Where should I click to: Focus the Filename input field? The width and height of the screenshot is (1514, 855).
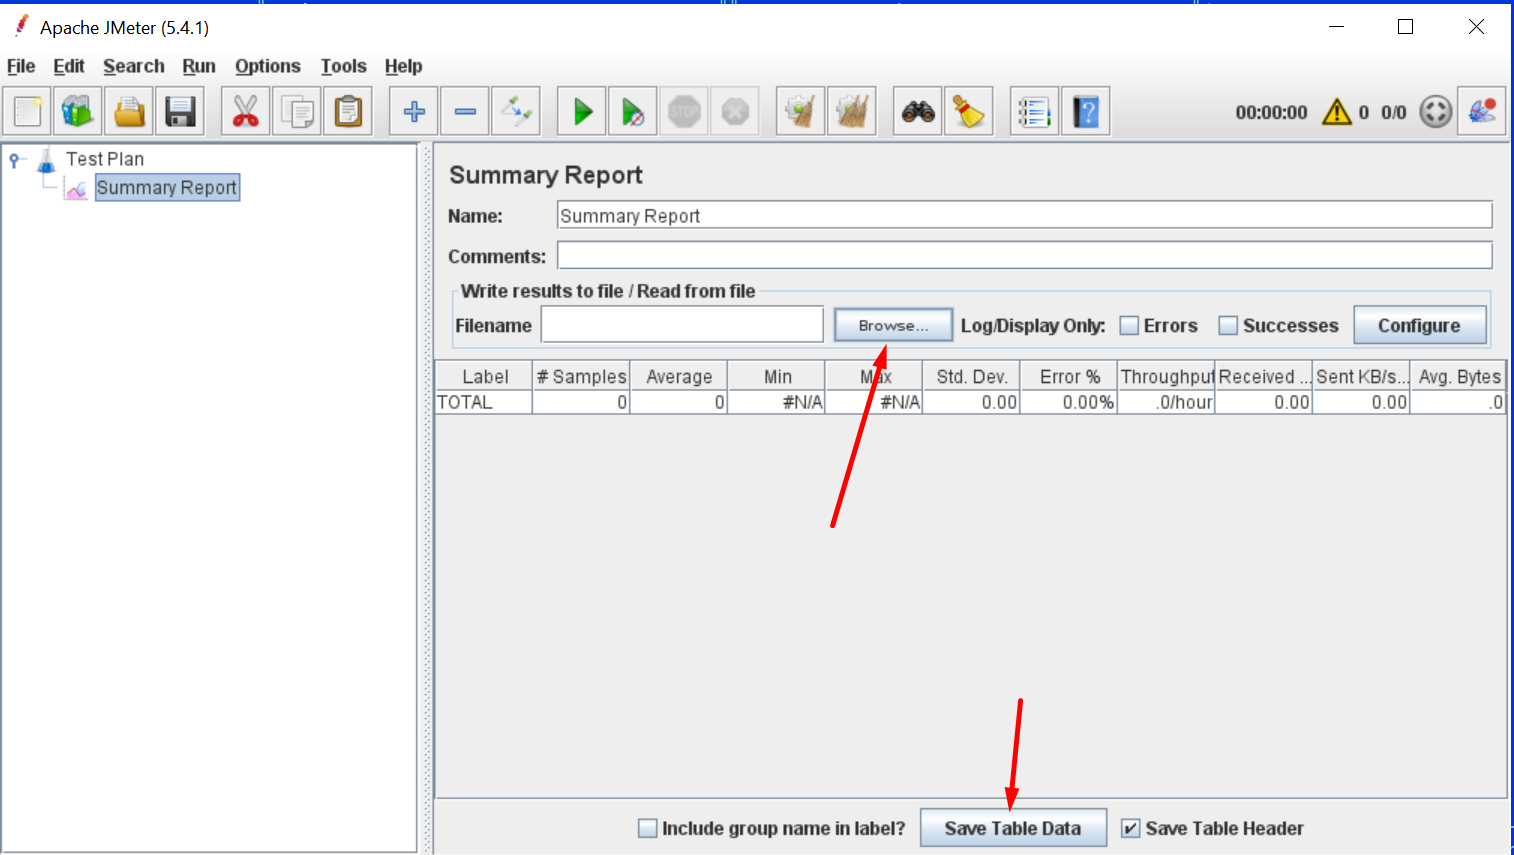[682, 325]
